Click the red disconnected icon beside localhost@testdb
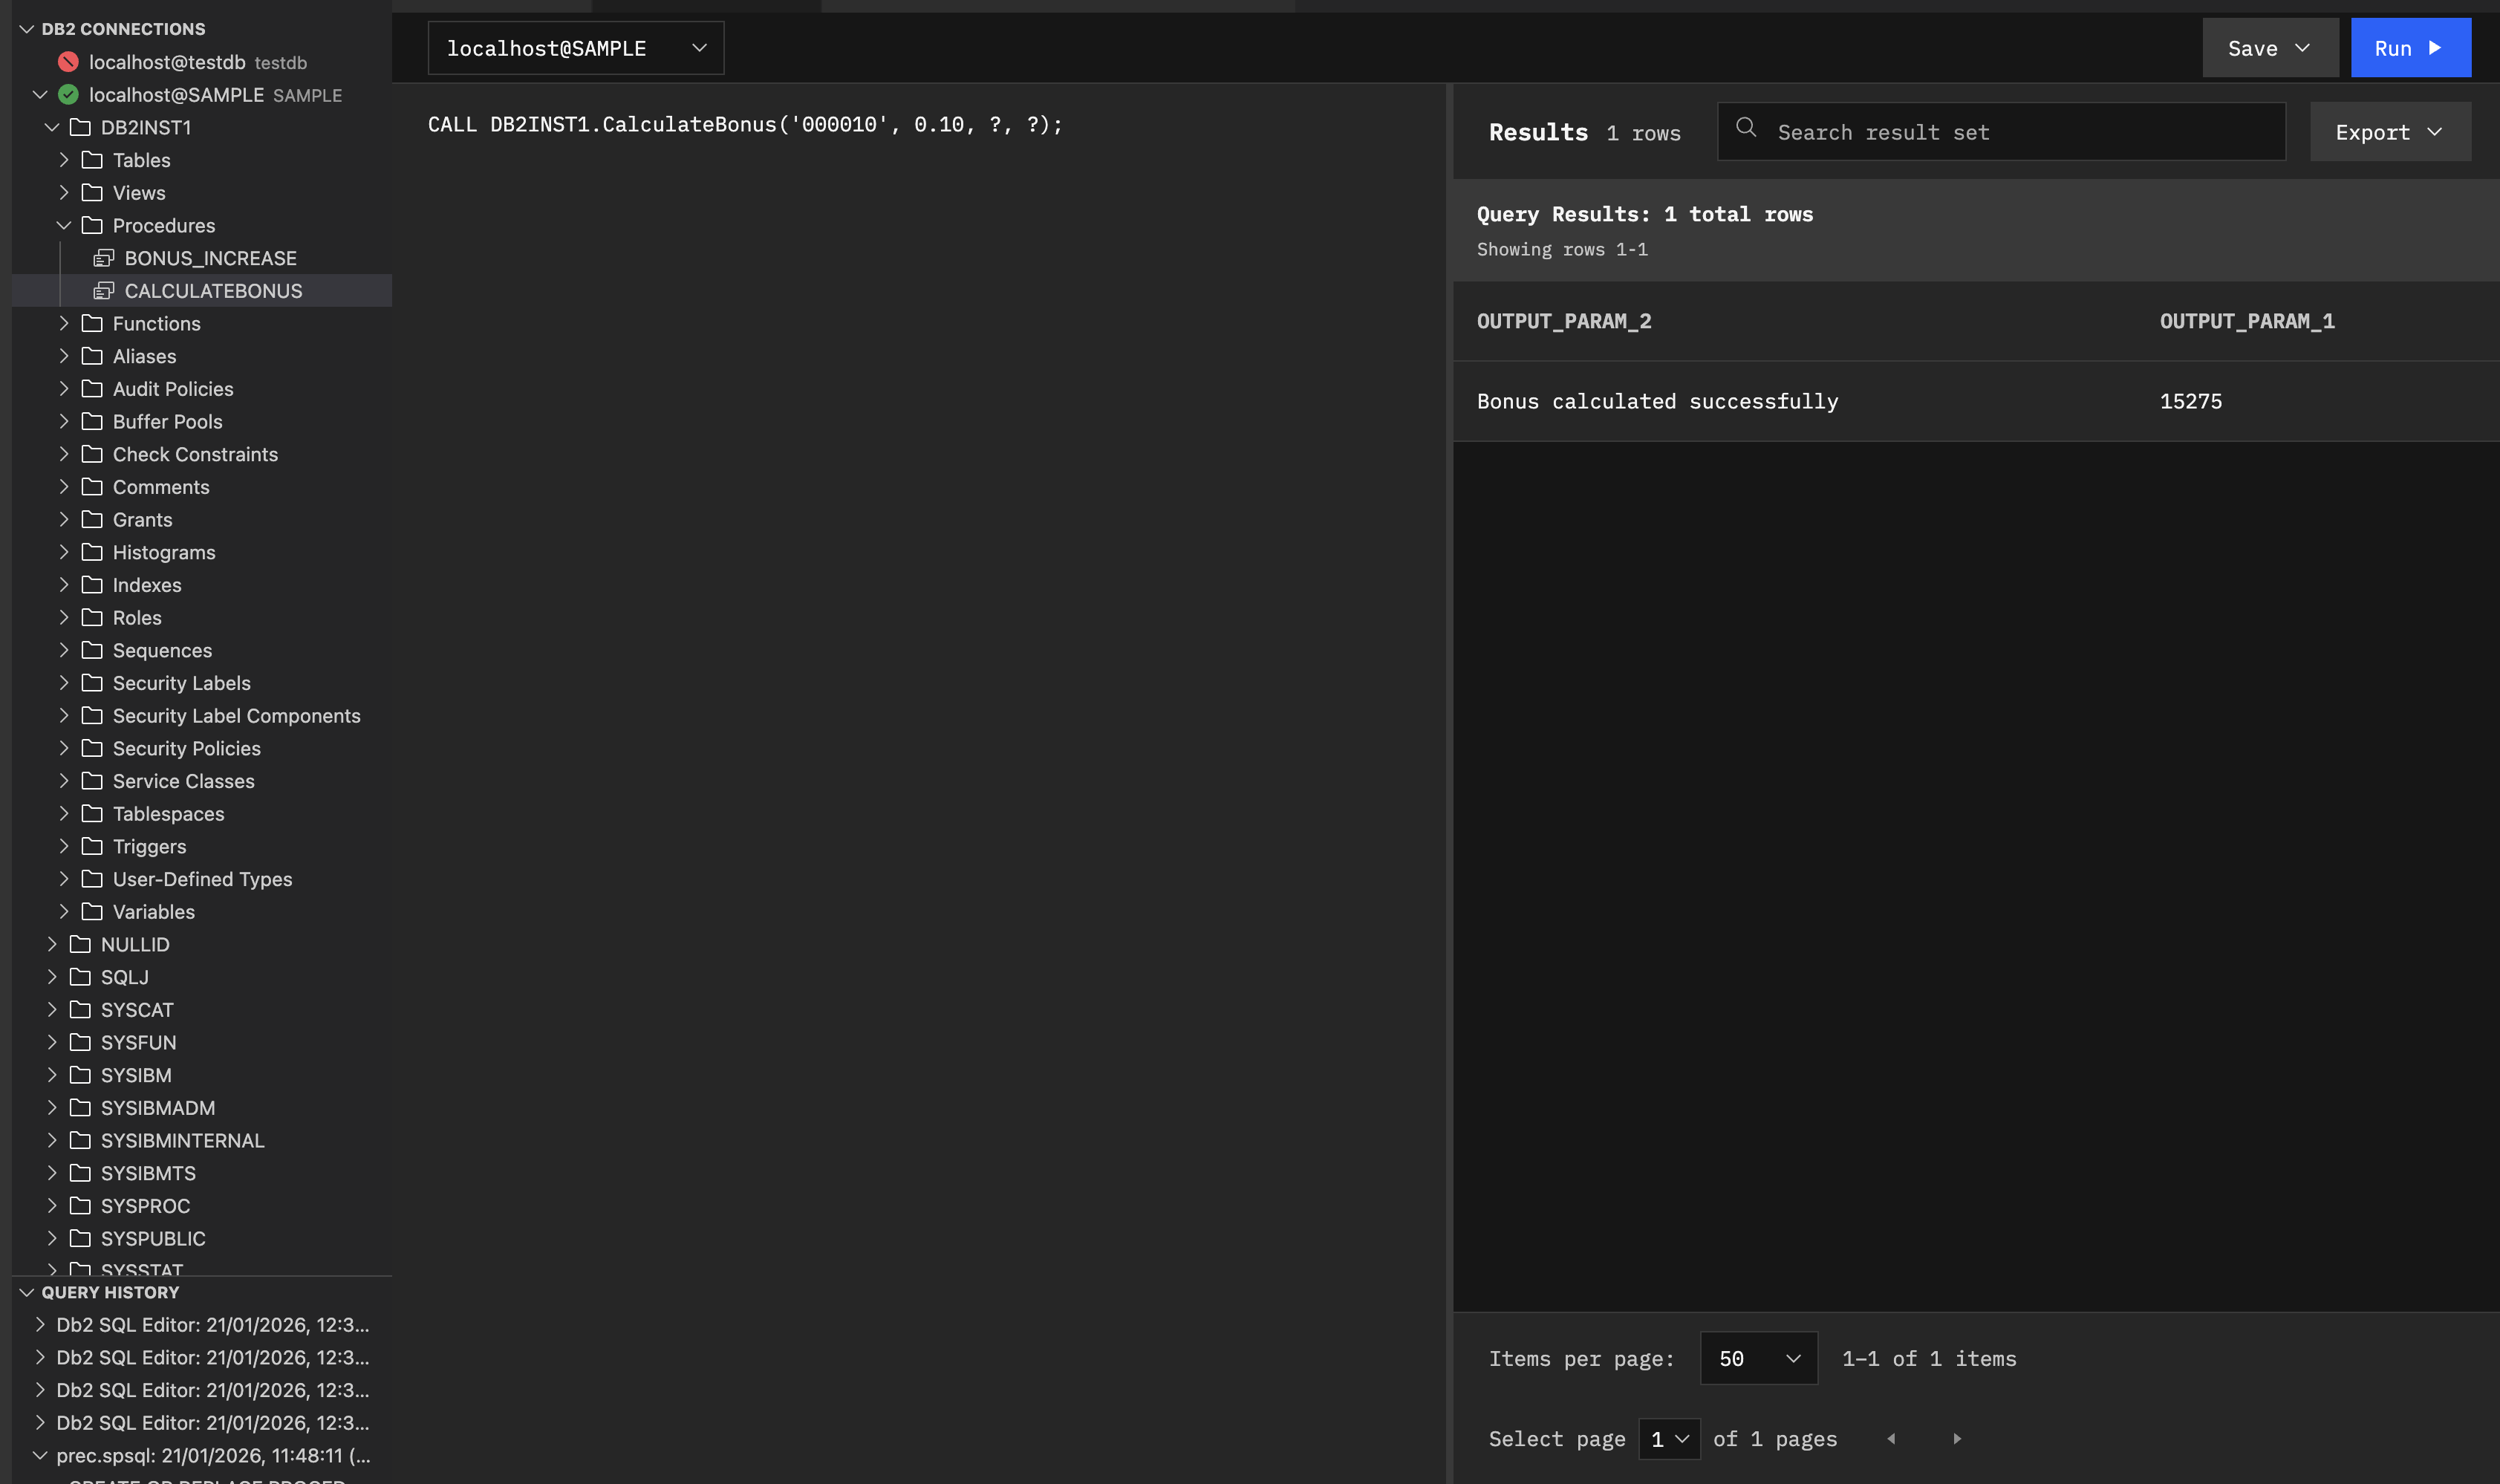2500x1484 pixels. (x=68, y=61)
